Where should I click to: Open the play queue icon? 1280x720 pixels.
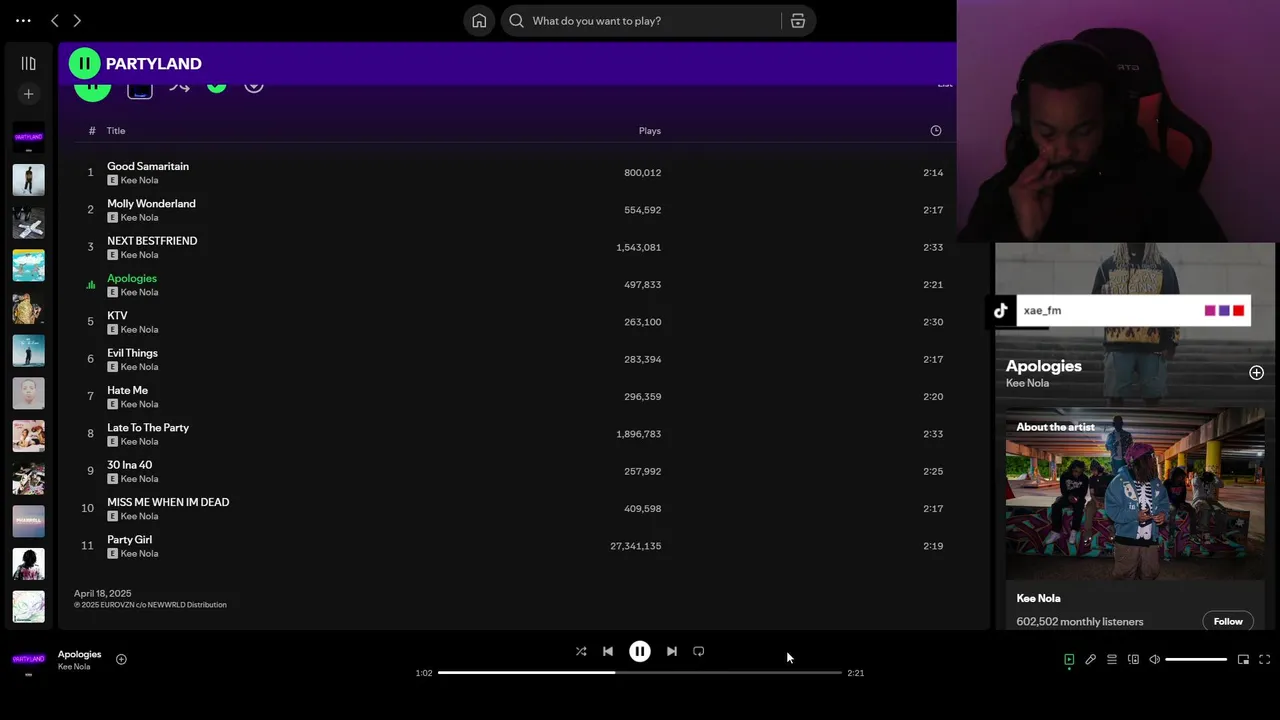tap(1112, 660)
